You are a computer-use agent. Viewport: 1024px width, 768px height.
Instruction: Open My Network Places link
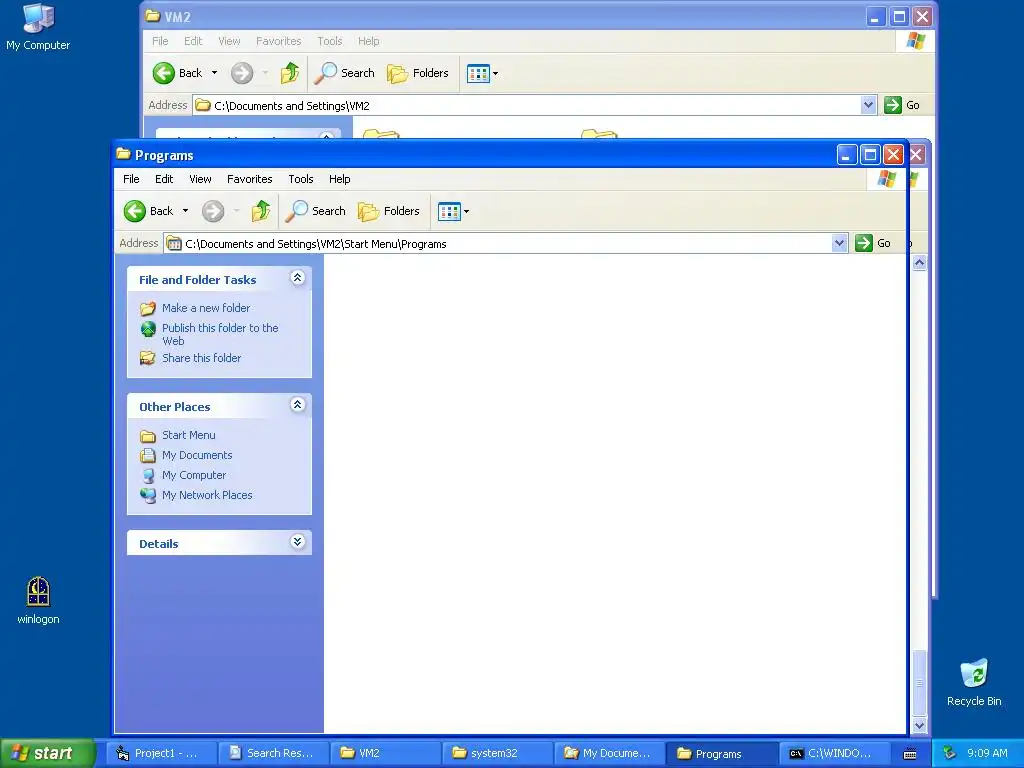(207, 495)
